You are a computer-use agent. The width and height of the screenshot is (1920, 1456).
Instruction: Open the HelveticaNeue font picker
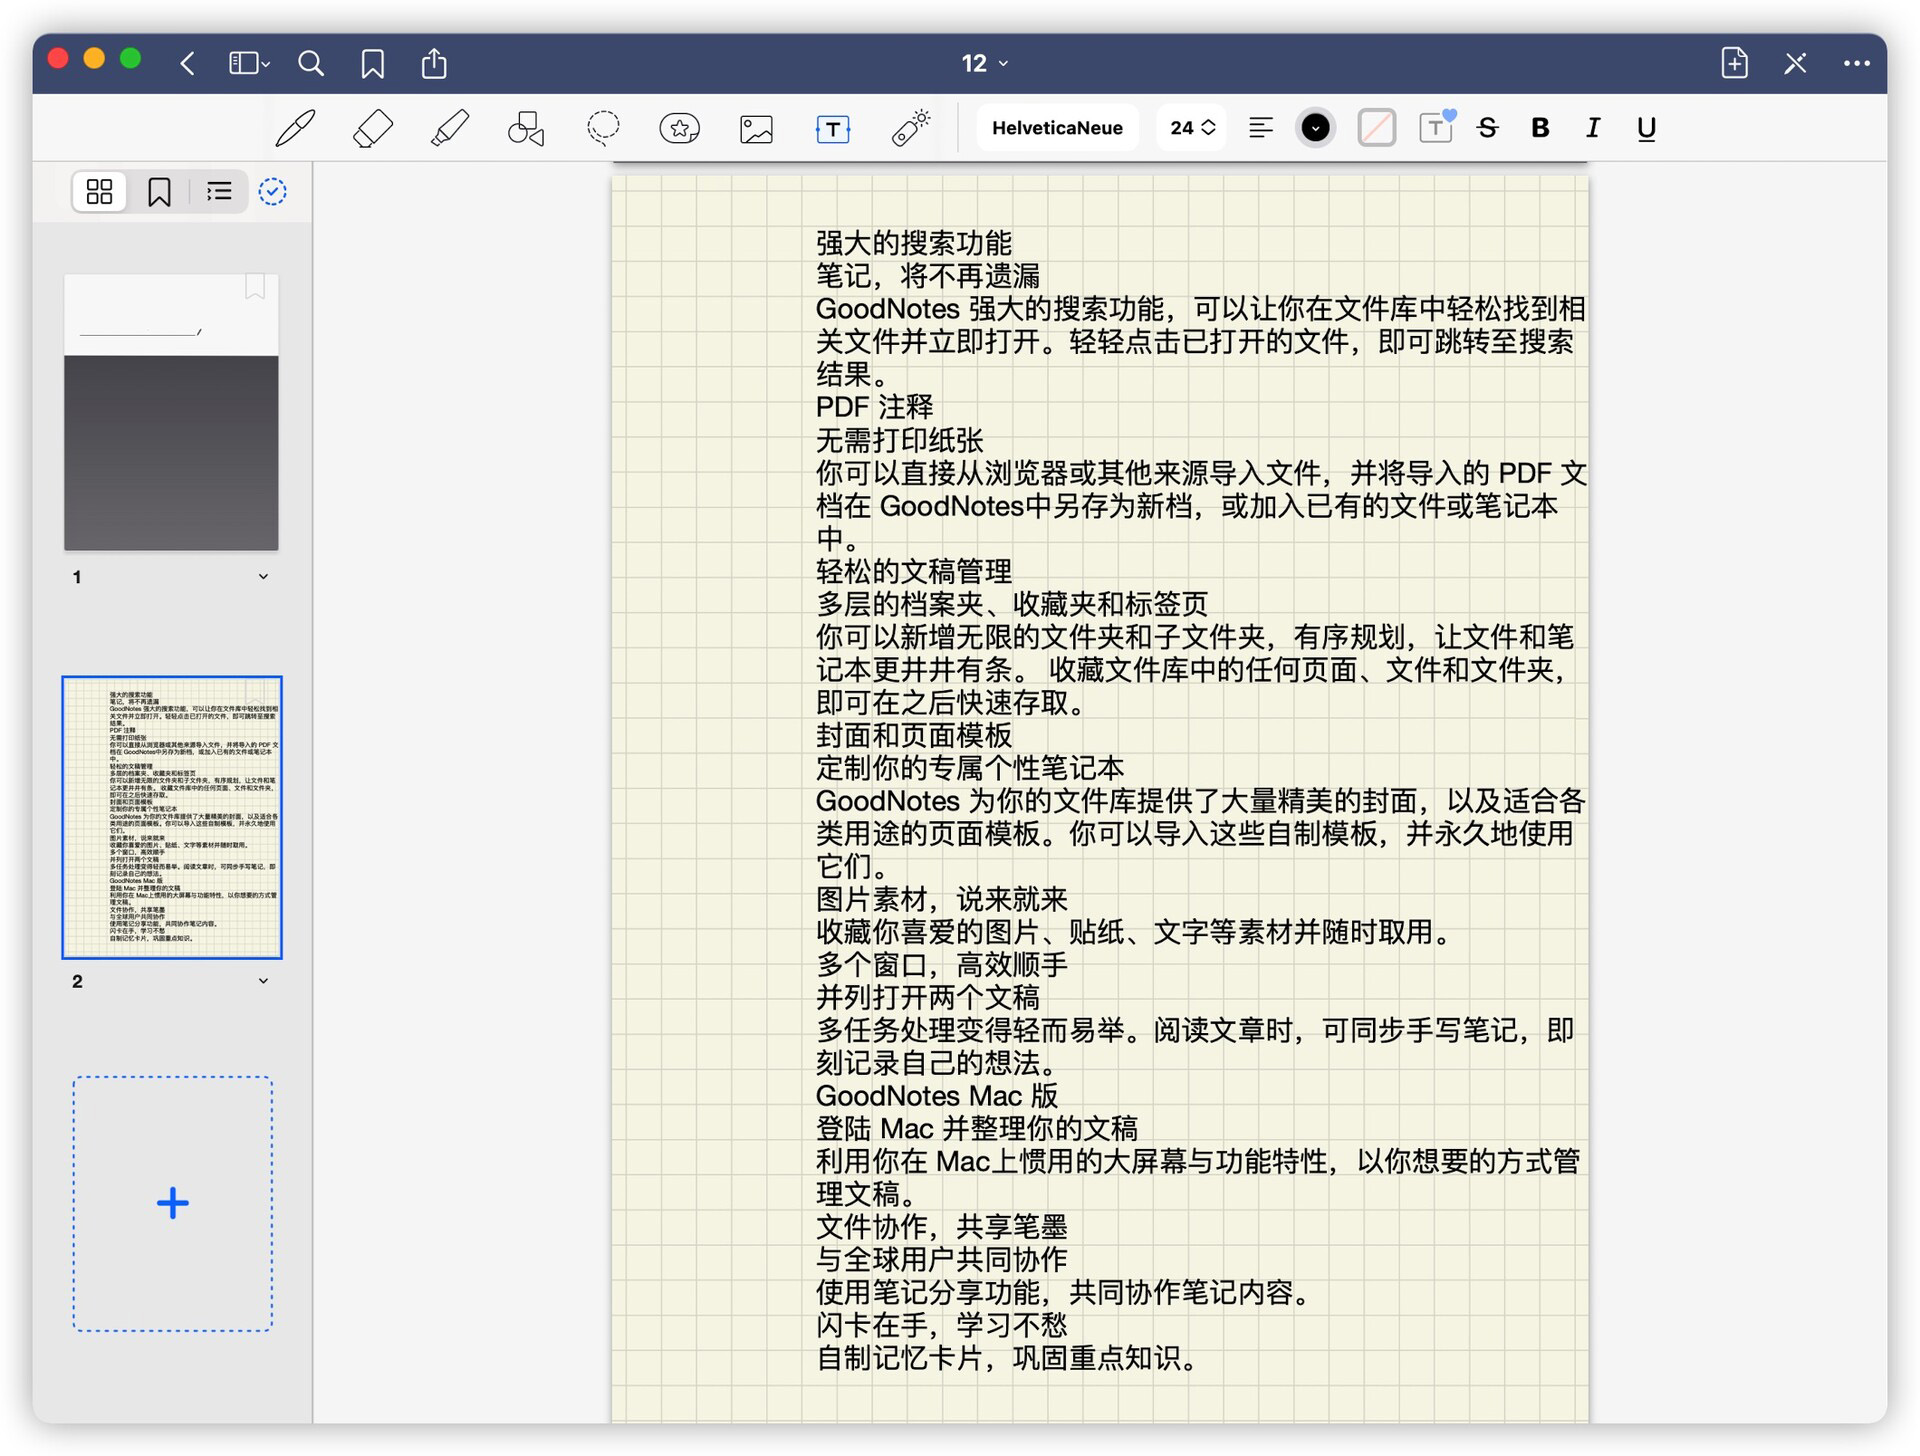(x=1057, y=127)
